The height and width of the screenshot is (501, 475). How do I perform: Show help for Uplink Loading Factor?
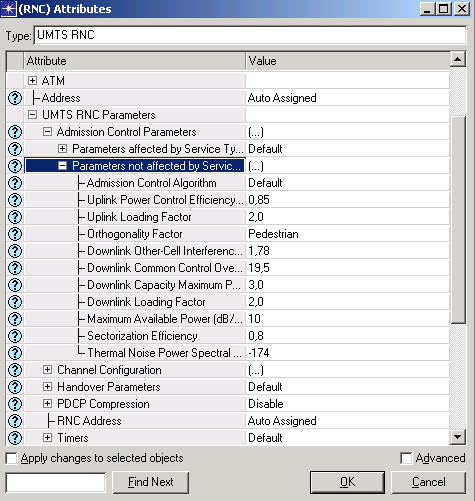[15, 217]
